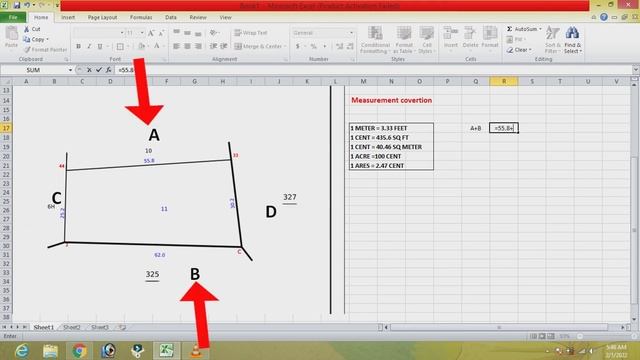Image resolution: width=640 pixels, height=360 pixels.
Task: Toggle Wrap Text
Action: (251, 33)
